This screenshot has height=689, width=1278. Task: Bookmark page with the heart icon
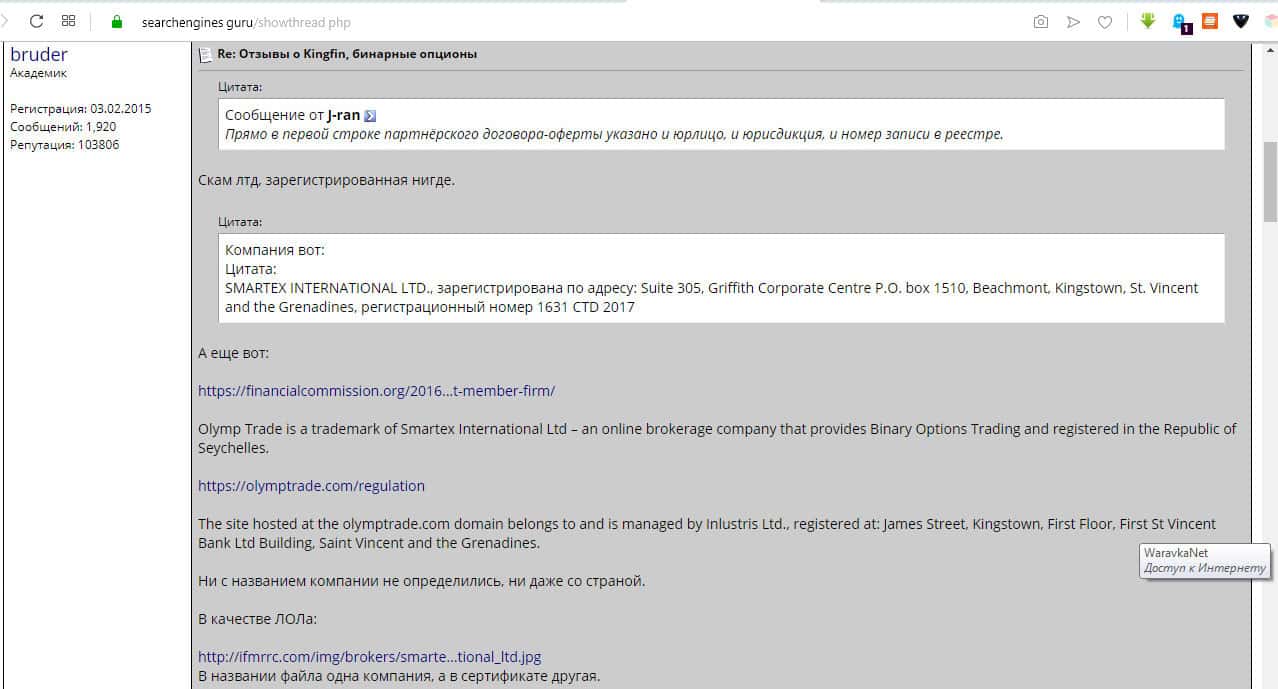1105,21
